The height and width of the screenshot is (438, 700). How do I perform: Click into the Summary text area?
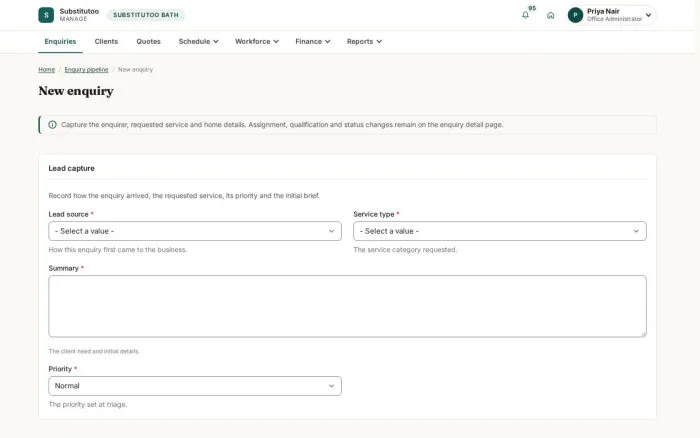(347, 306)
